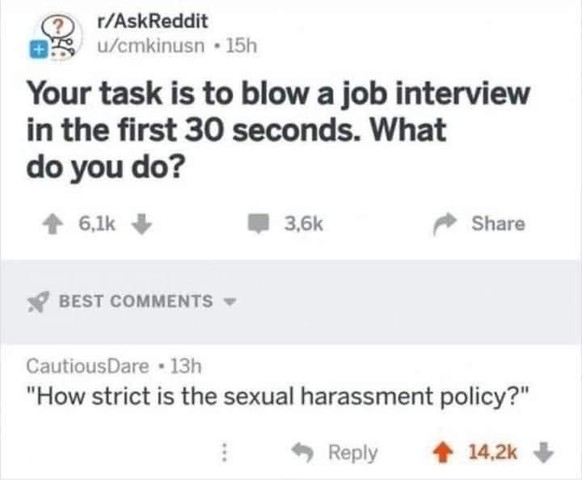This screenshot has height=480, width=582.
Task: Click the Share arrow icon
Action: tap(444, 224)
